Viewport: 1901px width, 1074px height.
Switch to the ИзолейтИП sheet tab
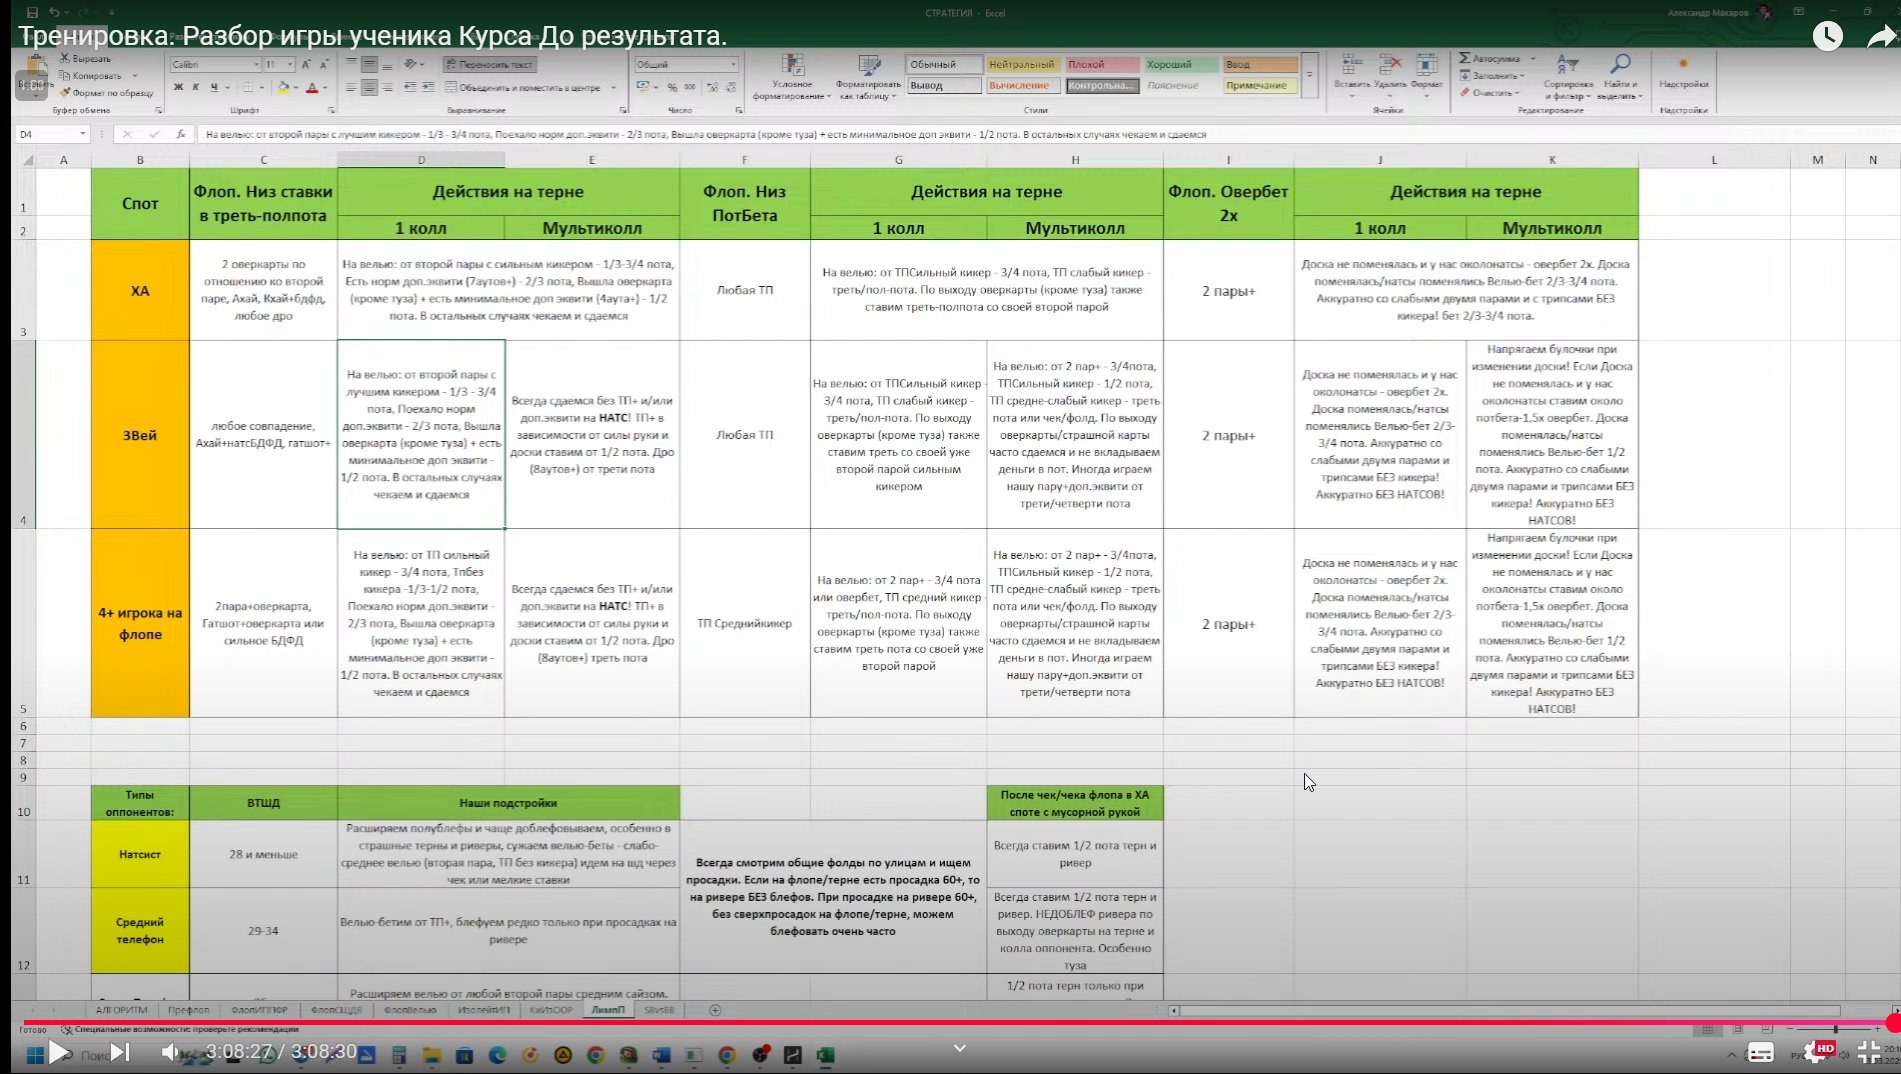484,1010
